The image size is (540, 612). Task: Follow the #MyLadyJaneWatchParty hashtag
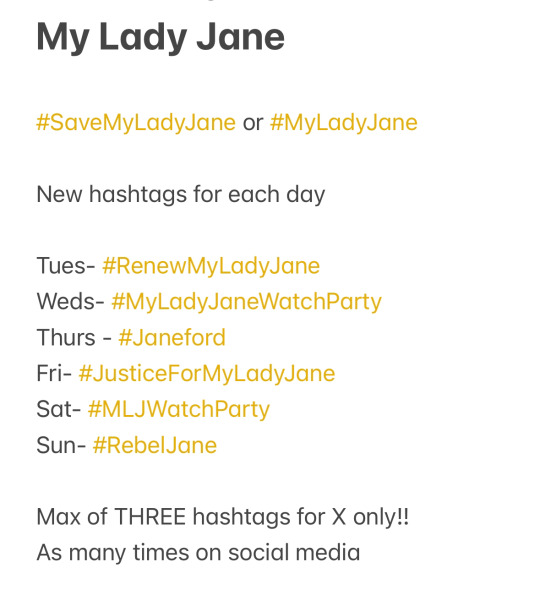pos(246,302)
